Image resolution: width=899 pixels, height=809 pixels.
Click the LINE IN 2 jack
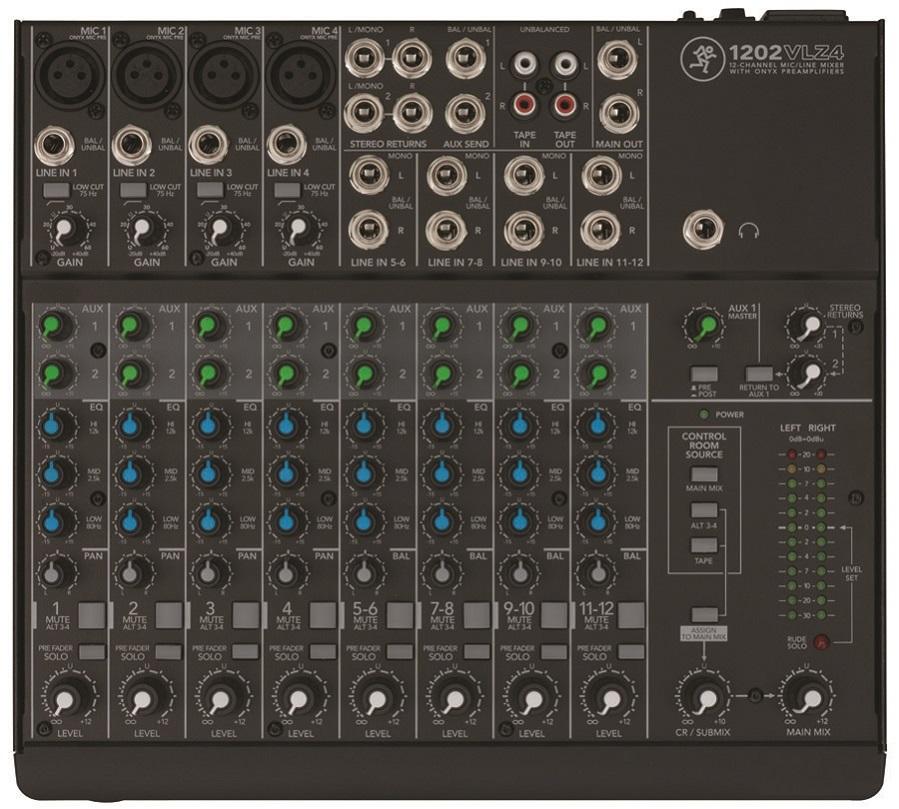[132, 146]
